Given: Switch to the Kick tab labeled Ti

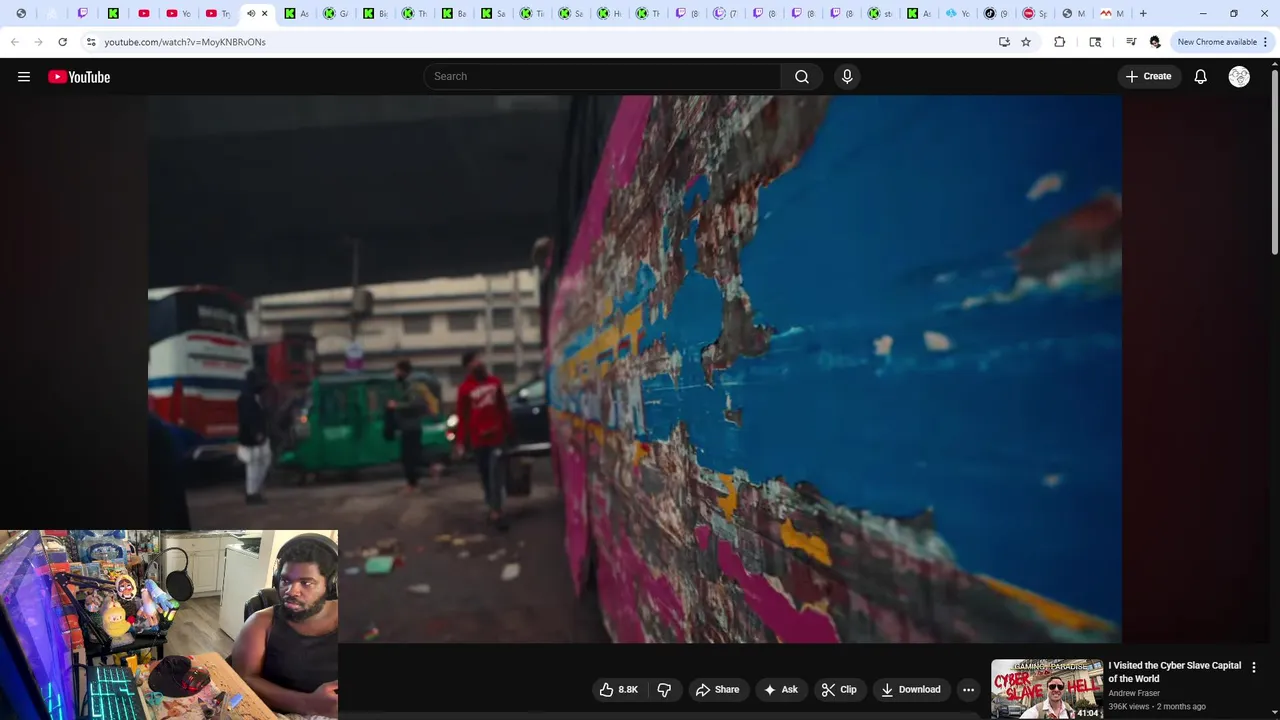Looking at the screenshot, I should (x=532, y=14).
